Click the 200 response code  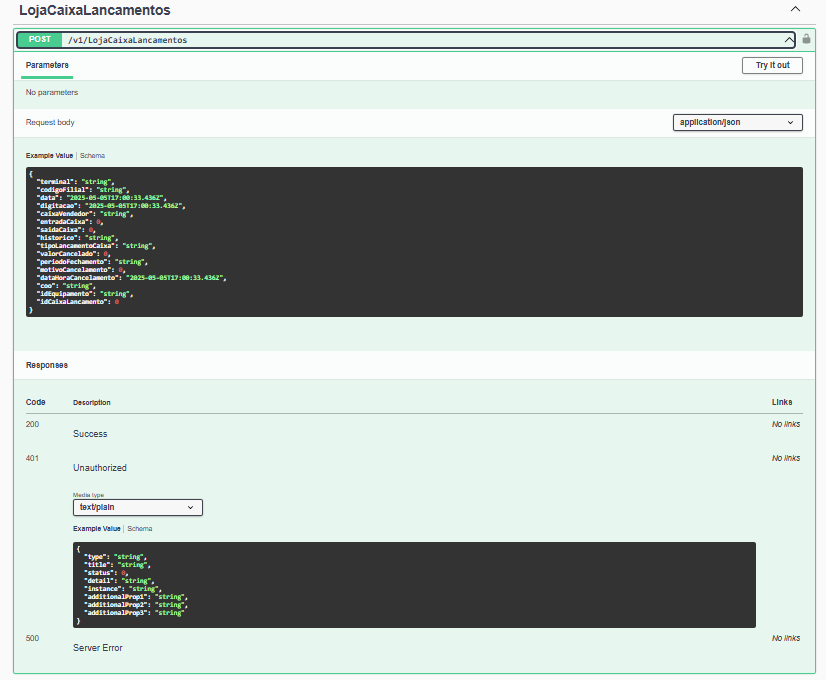pos(33,424)
